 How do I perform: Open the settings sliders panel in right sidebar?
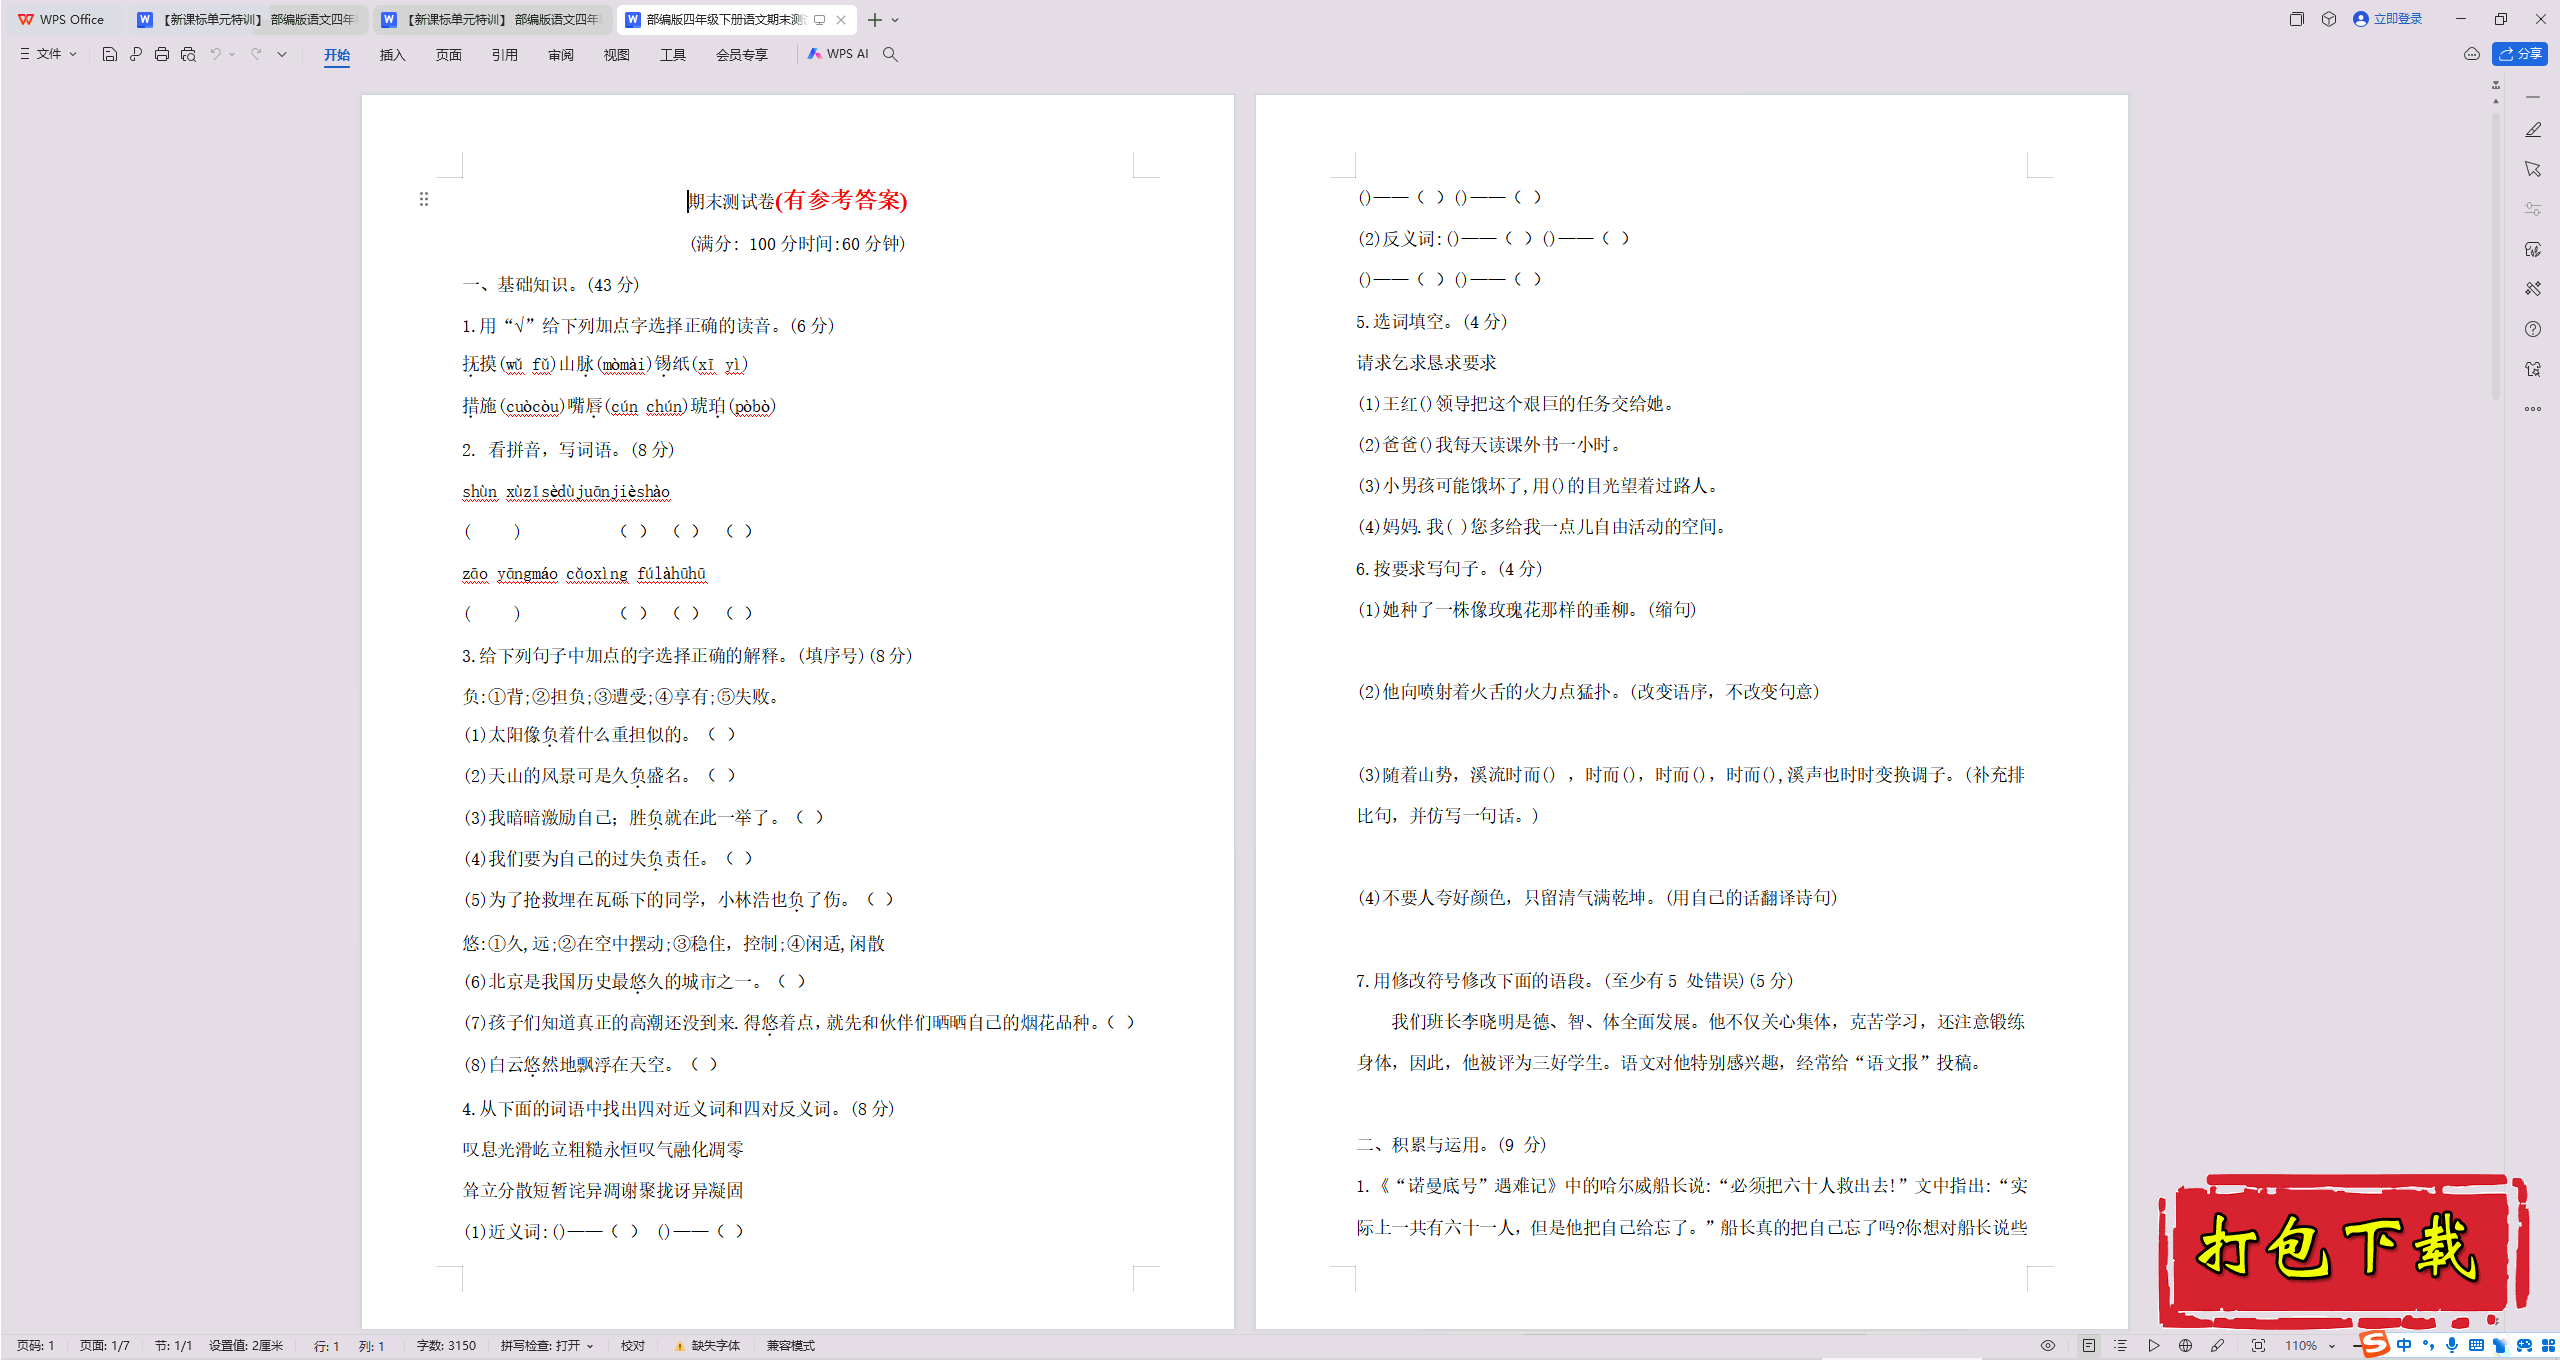click(2533, 209)
